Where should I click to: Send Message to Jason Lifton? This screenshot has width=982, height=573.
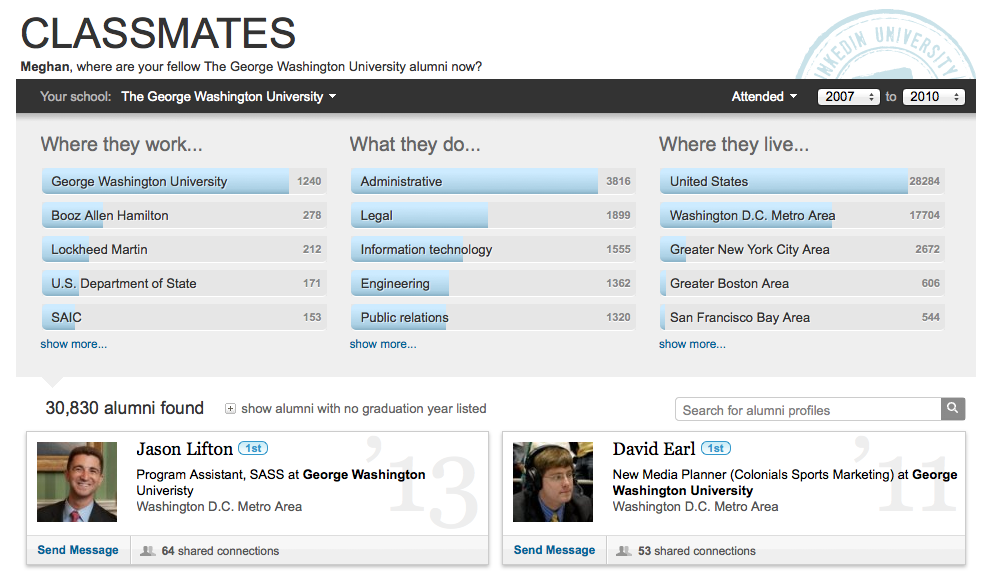(78, 550)
